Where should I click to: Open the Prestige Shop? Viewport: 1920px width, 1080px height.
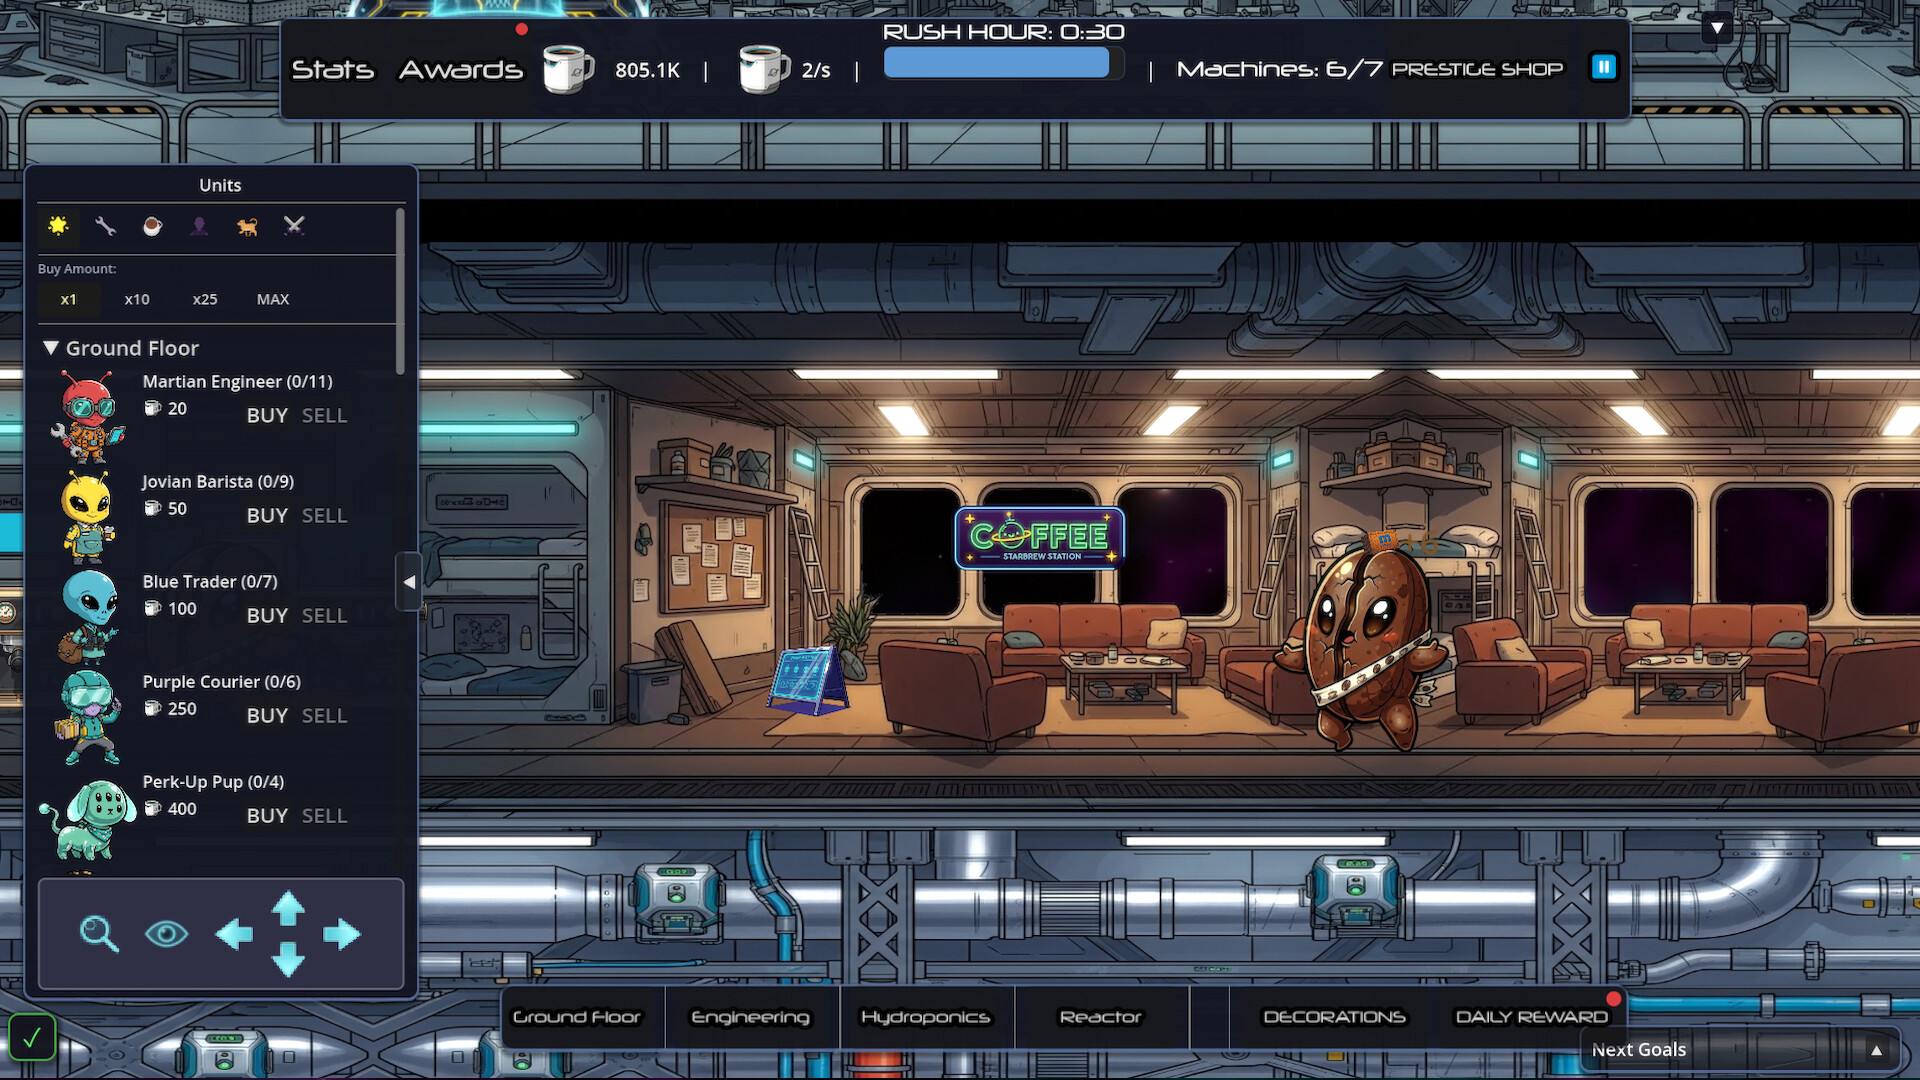(x=1480, y=69)
